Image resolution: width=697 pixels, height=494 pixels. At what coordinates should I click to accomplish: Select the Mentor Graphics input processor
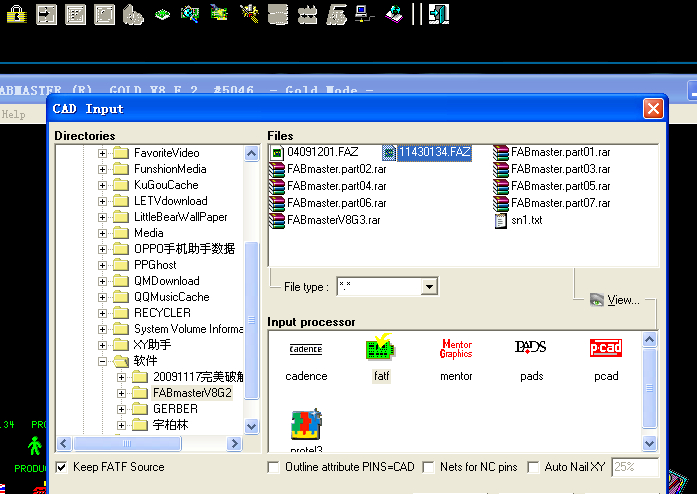pyautogui.click(x=456, y=360)
